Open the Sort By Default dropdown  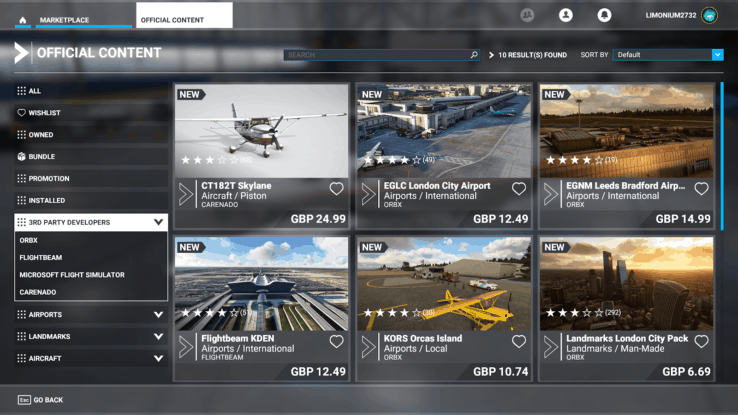(668, 55)
